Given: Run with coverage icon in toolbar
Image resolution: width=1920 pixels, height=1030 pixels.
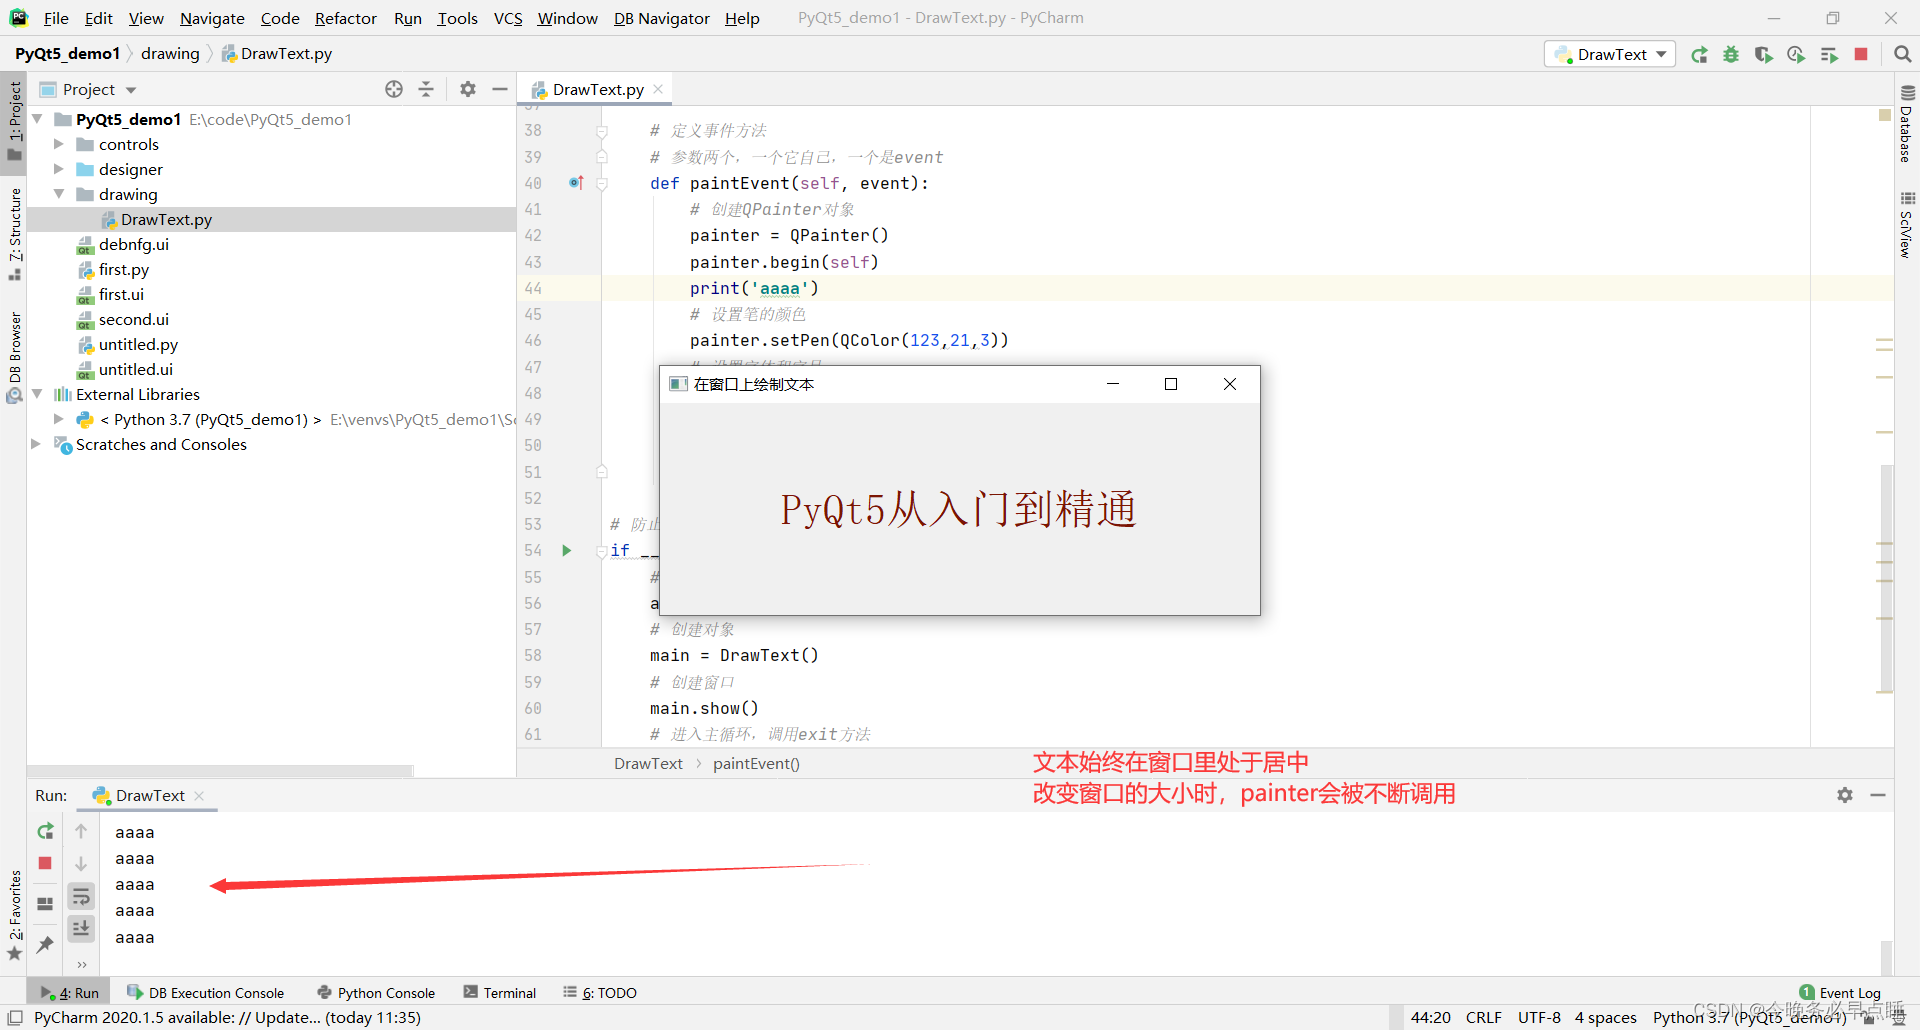Looking at the screenshot, I should point(1763,55).
